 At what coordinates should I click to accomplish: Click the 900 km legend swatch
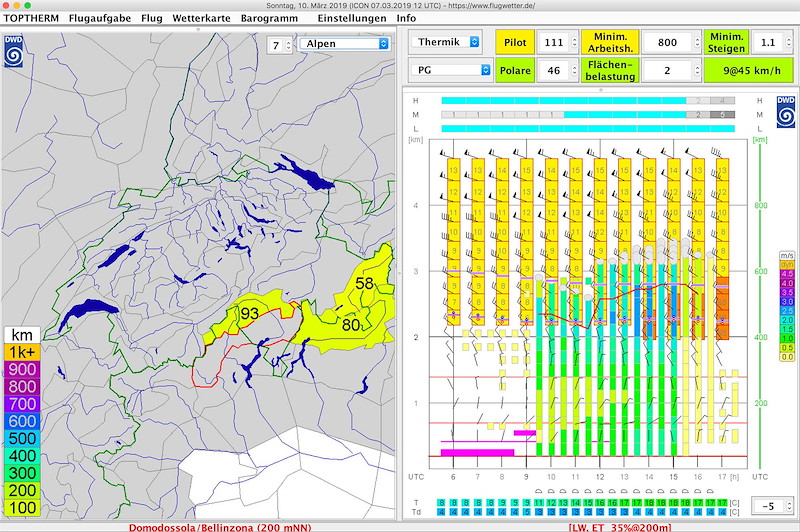coord(22,369)
